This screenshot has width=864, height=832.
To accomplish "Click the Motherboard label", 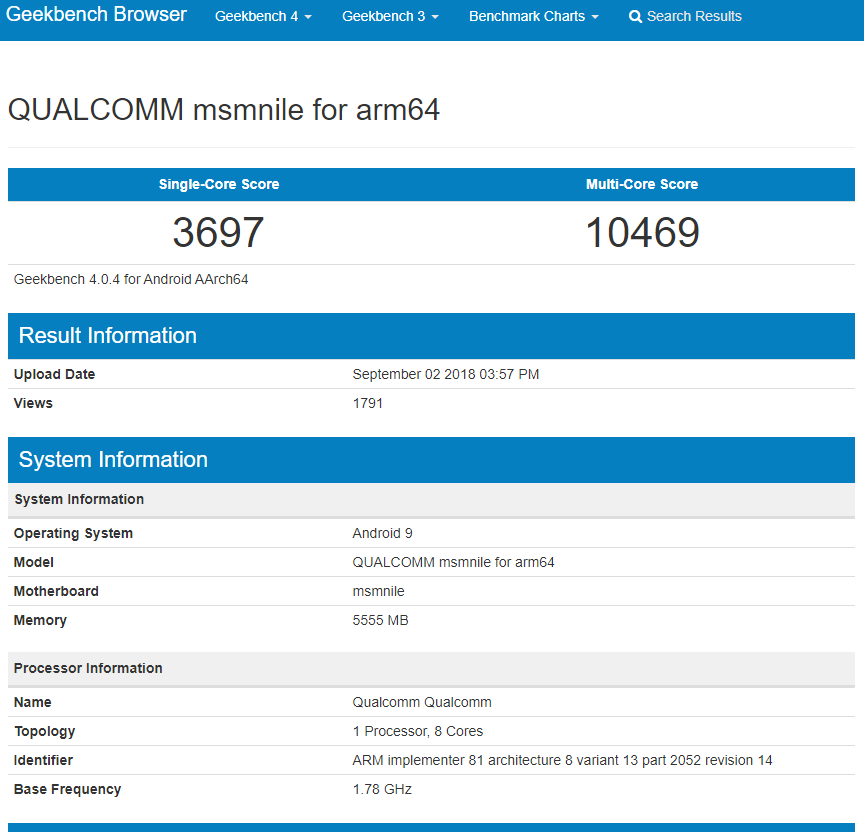I will coord(56,591).
